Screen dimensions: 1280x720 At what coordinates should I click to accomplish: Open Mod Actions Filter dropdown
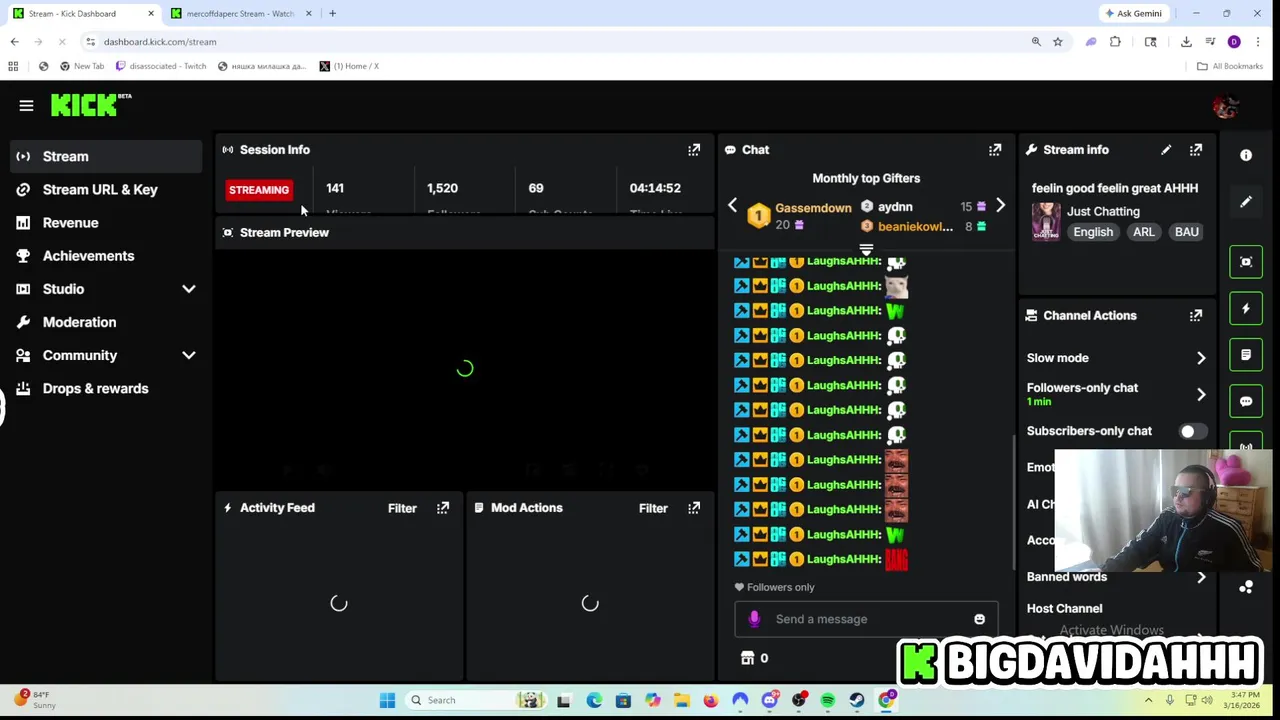(x=653, y=508)
